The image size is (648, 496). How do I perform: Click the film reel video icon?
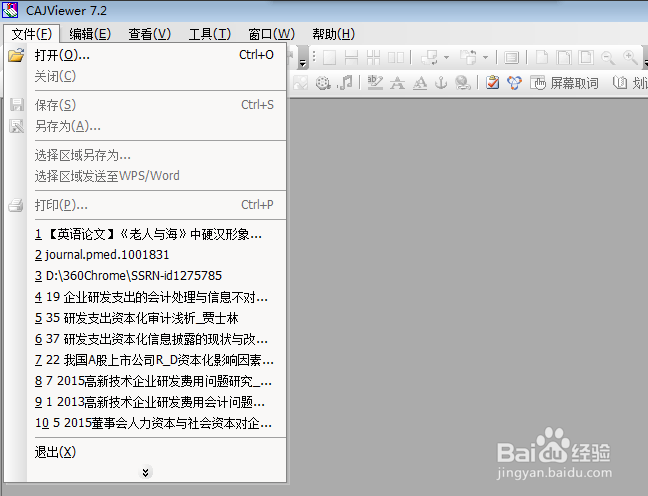[x=323, y=83]
